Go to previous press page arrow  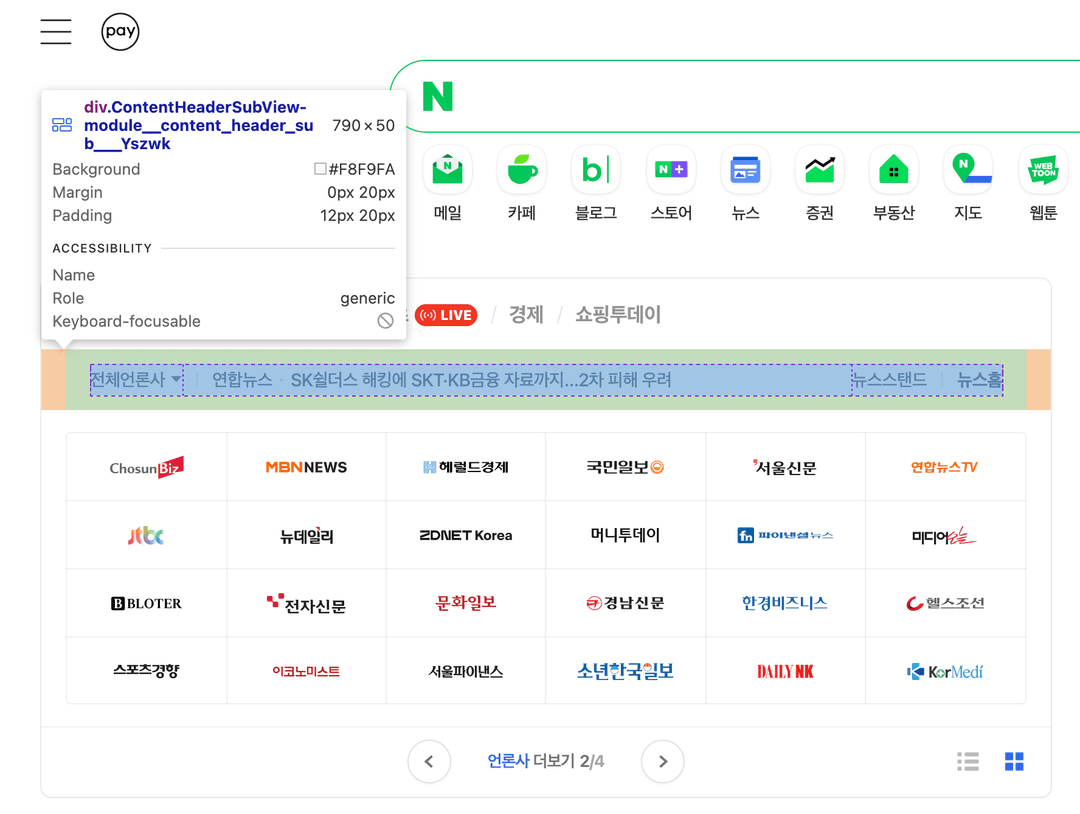pos(429,762)
